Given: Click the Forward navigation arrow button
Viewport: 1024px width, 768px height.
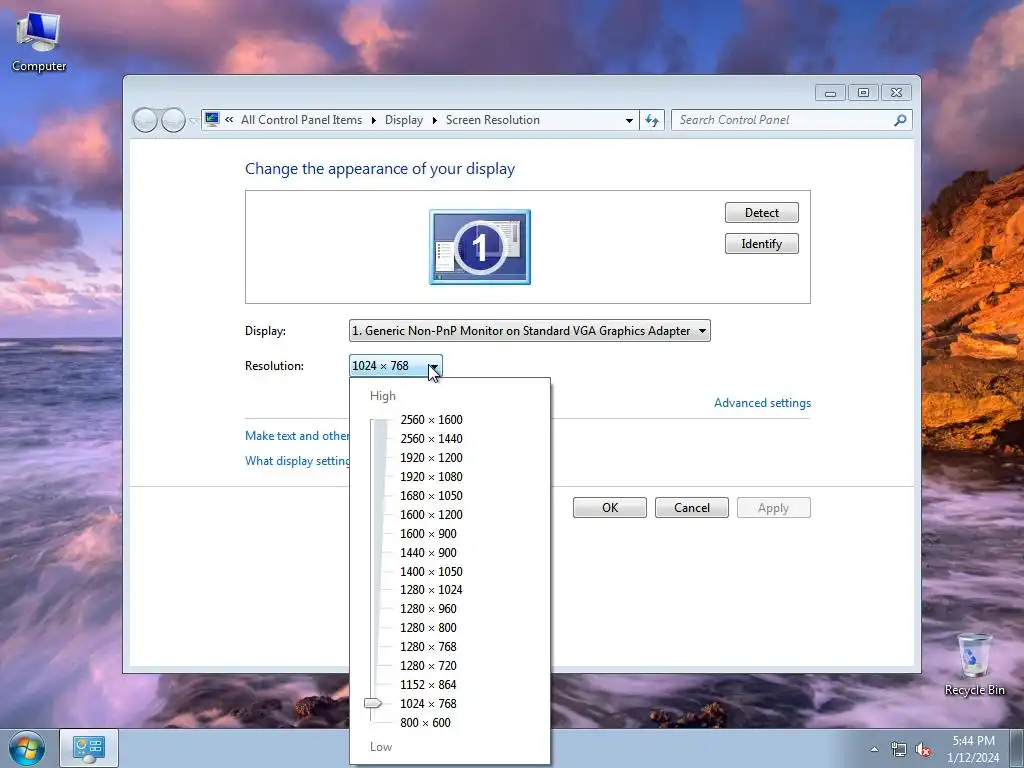Looking at the screenshot, I should (x=173, y=120).
